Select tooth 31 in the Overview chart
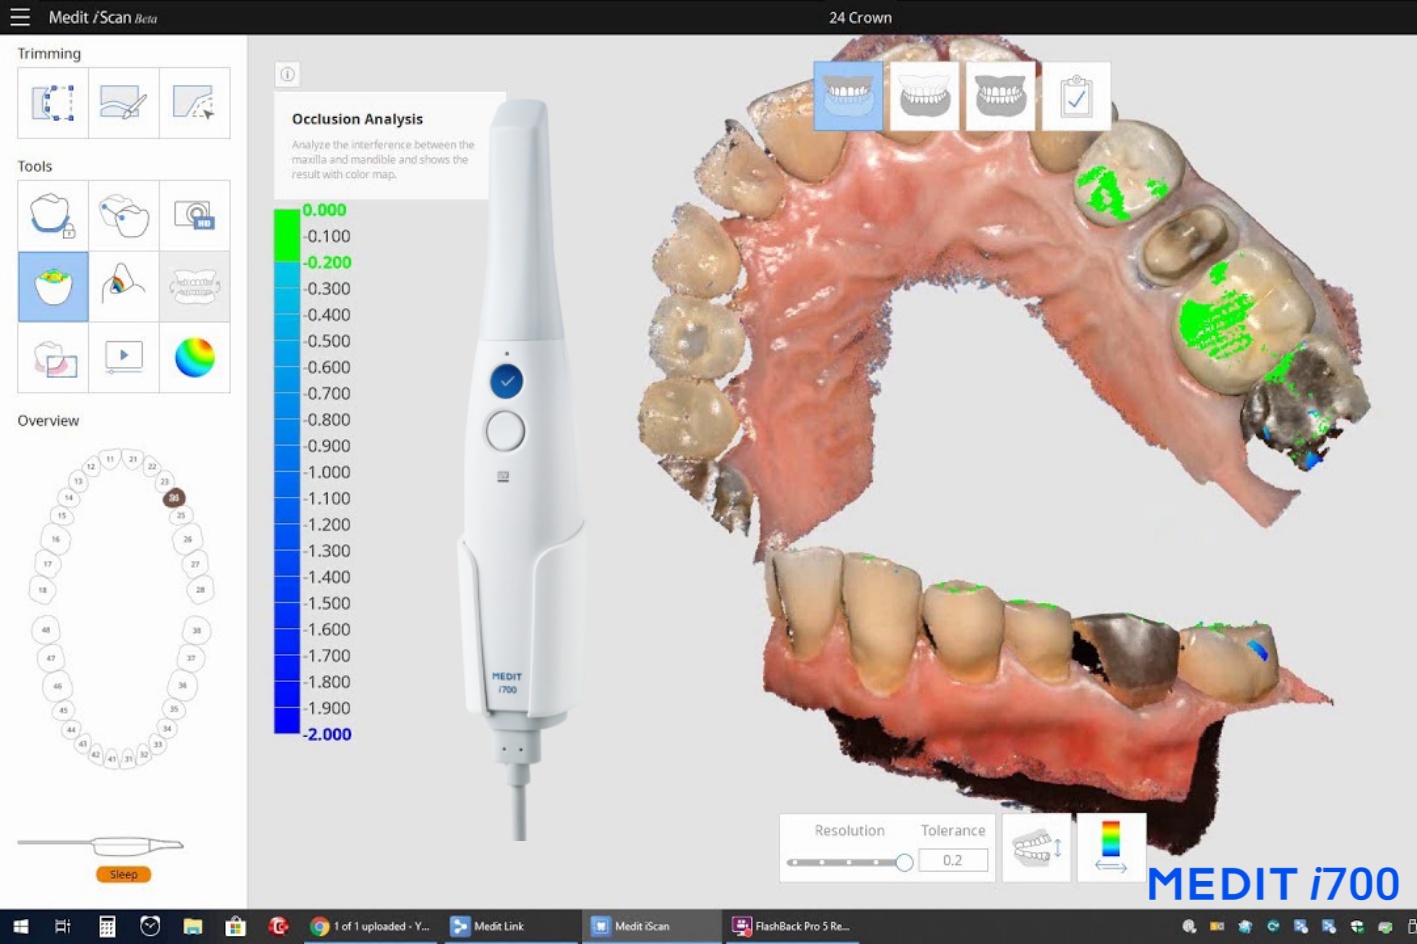The height and width of the screenshot is (944, 1417). (129, 759)
